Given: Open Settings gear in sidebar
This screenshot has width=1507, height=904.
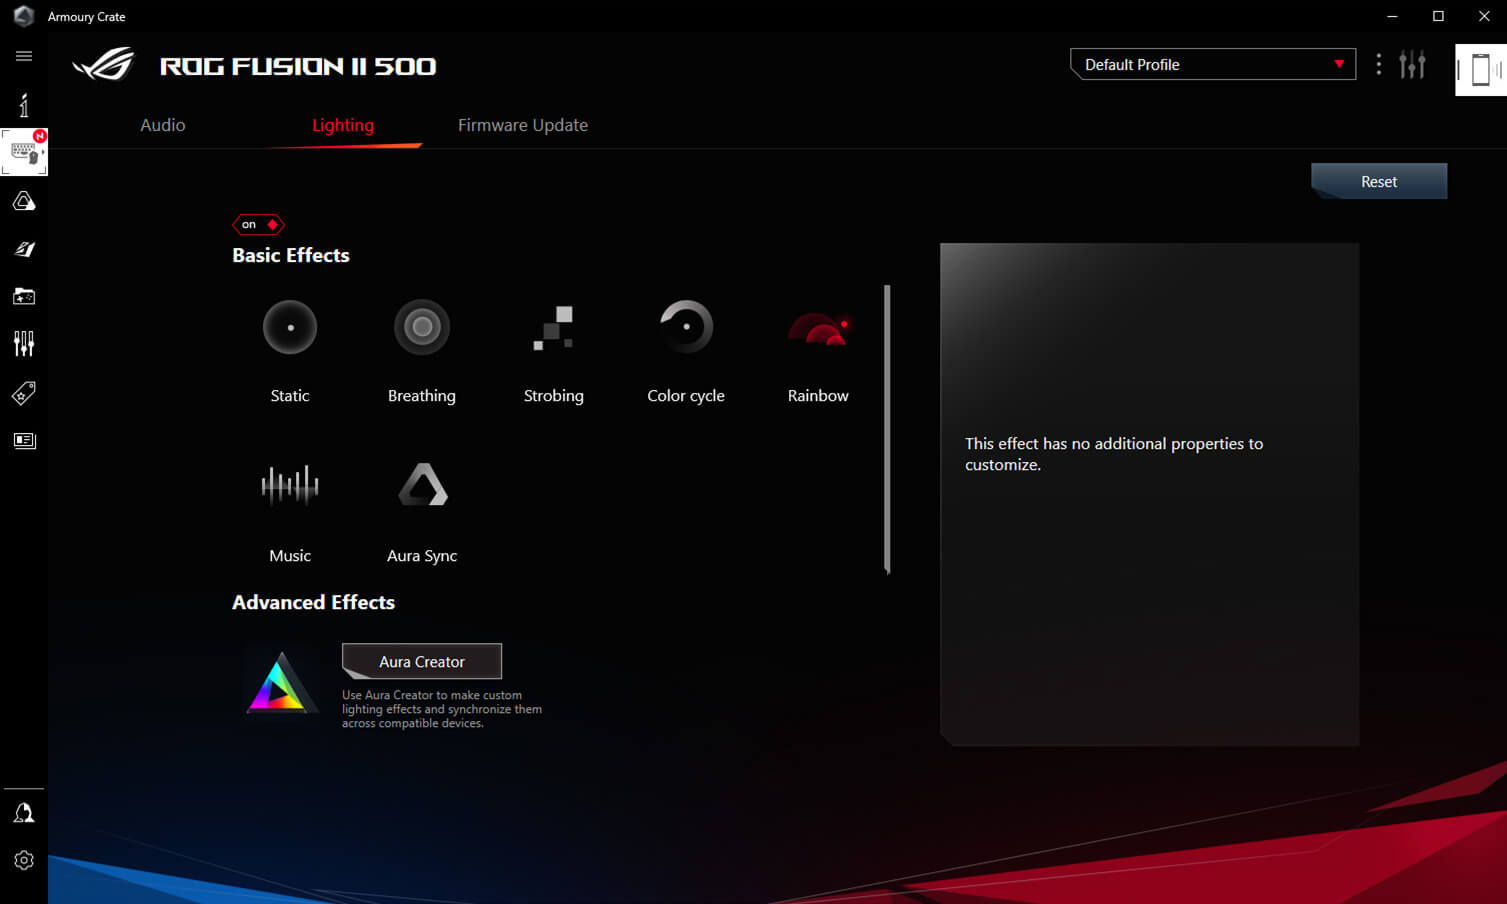Looking at the screenshot, I should (24, 860).
